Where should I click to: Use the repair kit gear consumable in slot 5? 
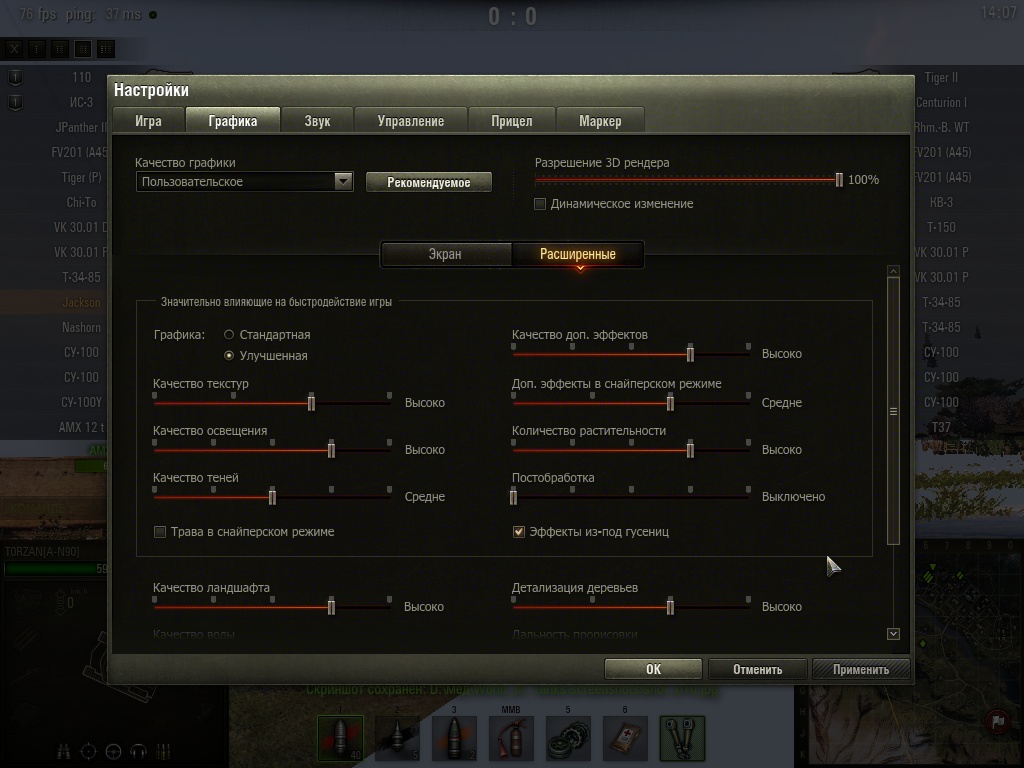(x=568, y=738)
